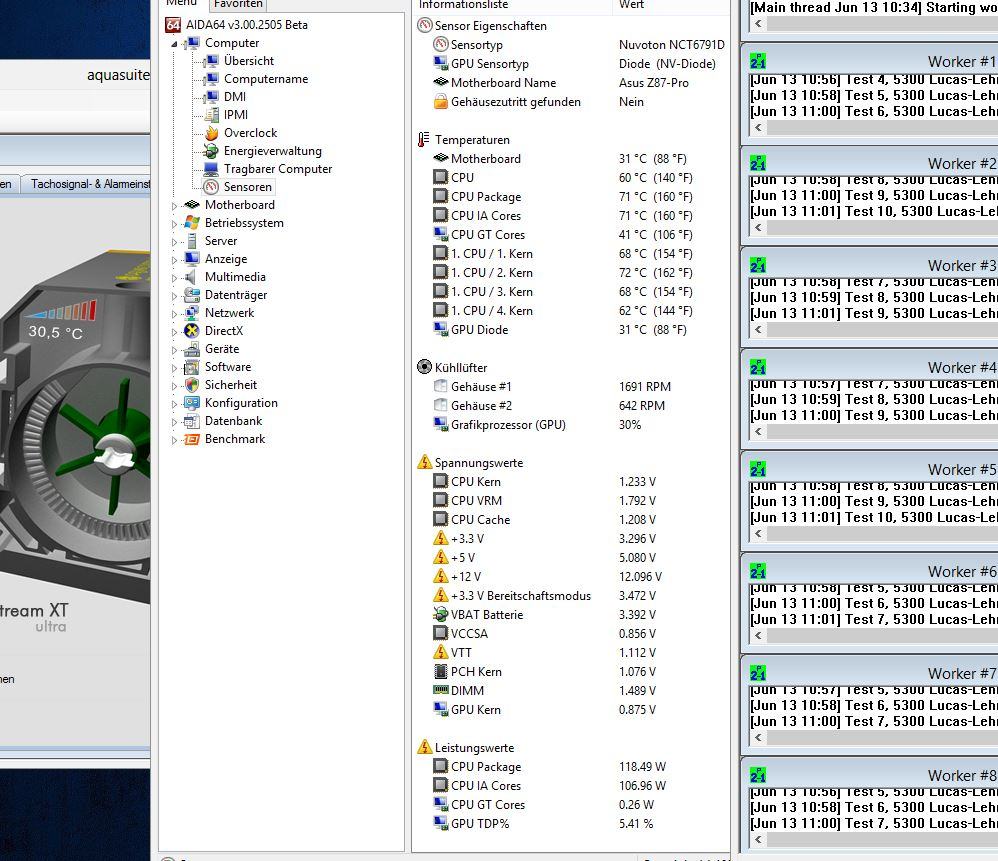Collapse the Computer tree node
Screen dimensions: 998x861
[x=174, y=44]
